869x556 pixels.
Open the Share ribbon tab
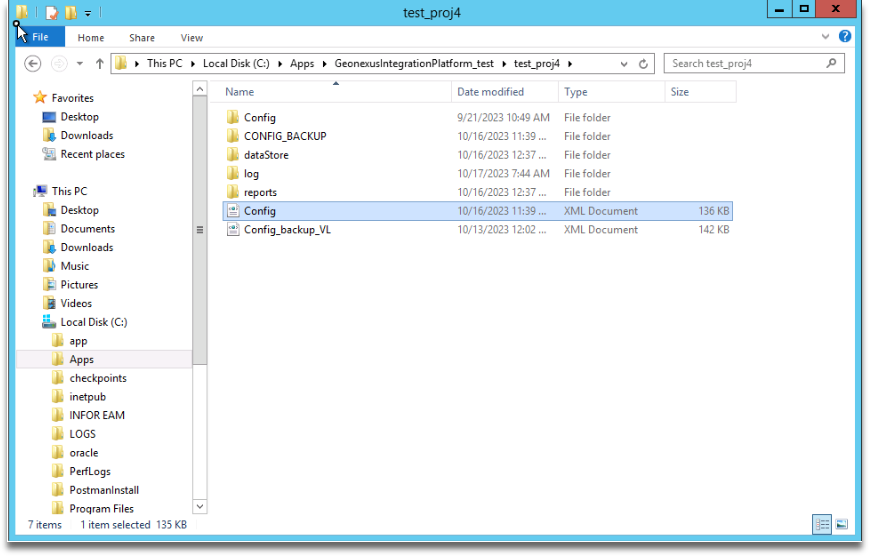click(x=142, y=38)
